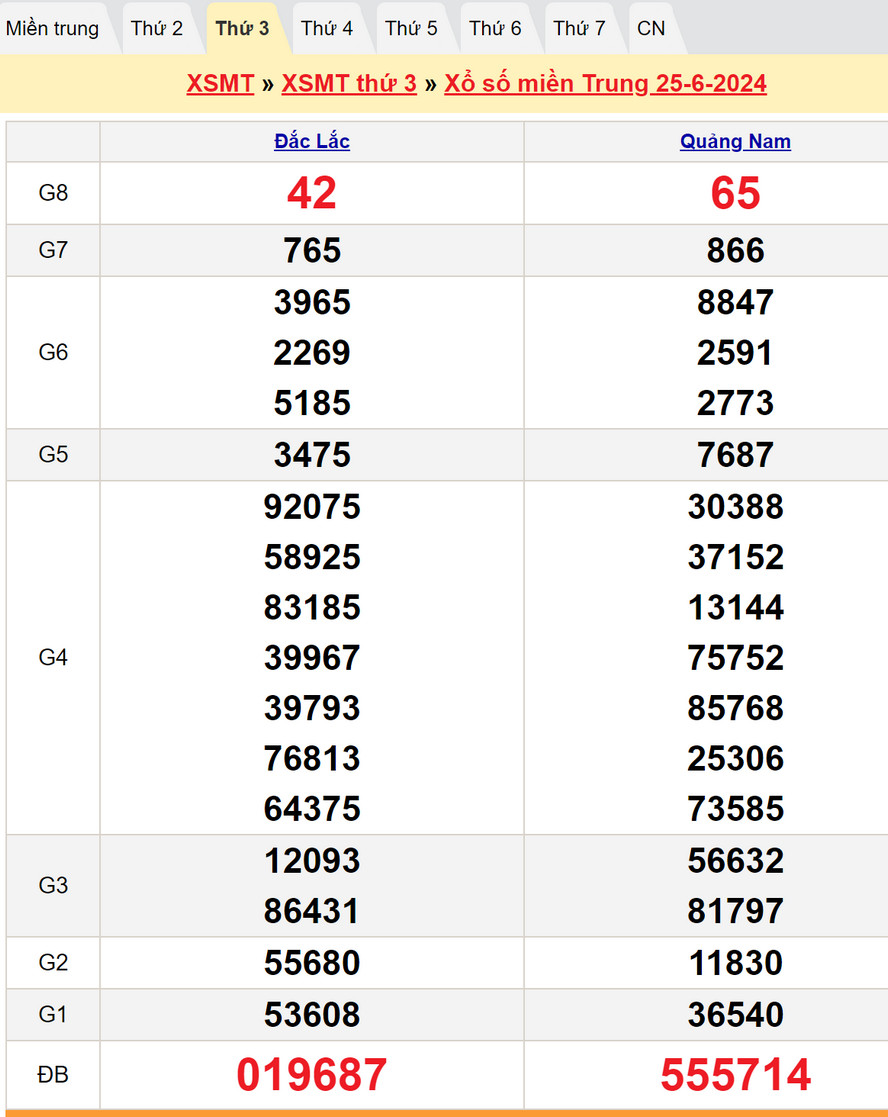Open the XSMT thứ 3 link
Screen dimensions: 888x1117
coord(349,83)
